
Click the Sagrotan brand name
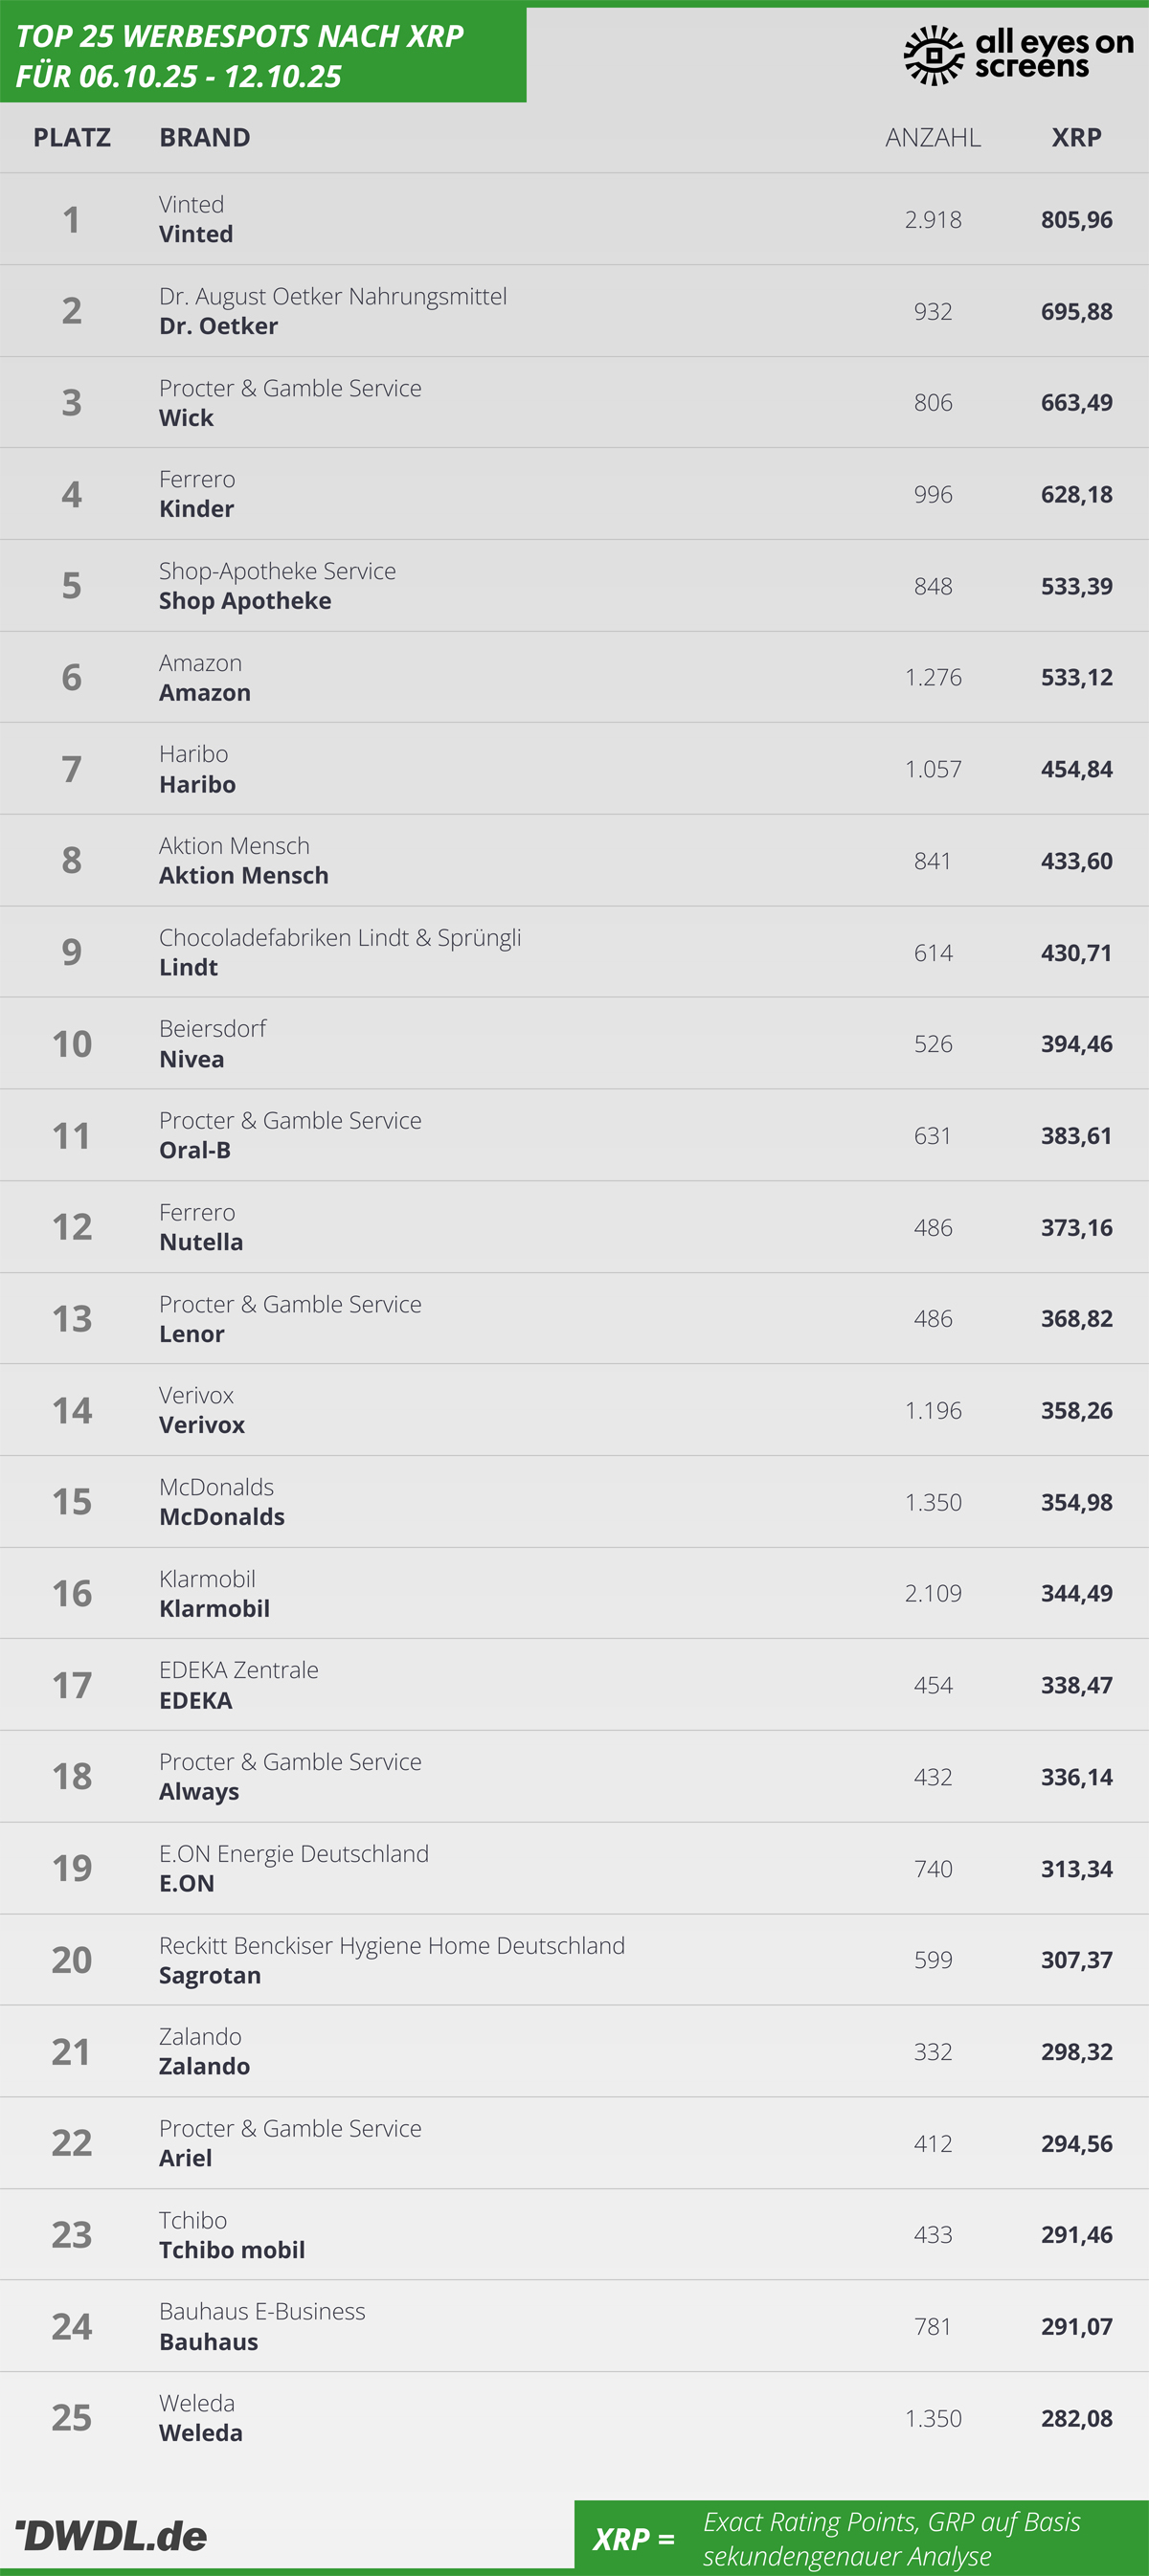pyautogui.click(x=210, y=1975)
